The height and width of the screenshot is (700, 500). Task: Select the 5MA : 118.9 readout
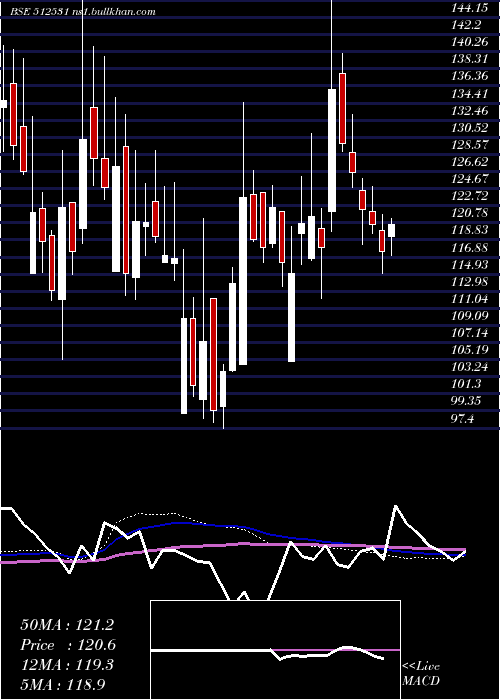tap(62, 684)
